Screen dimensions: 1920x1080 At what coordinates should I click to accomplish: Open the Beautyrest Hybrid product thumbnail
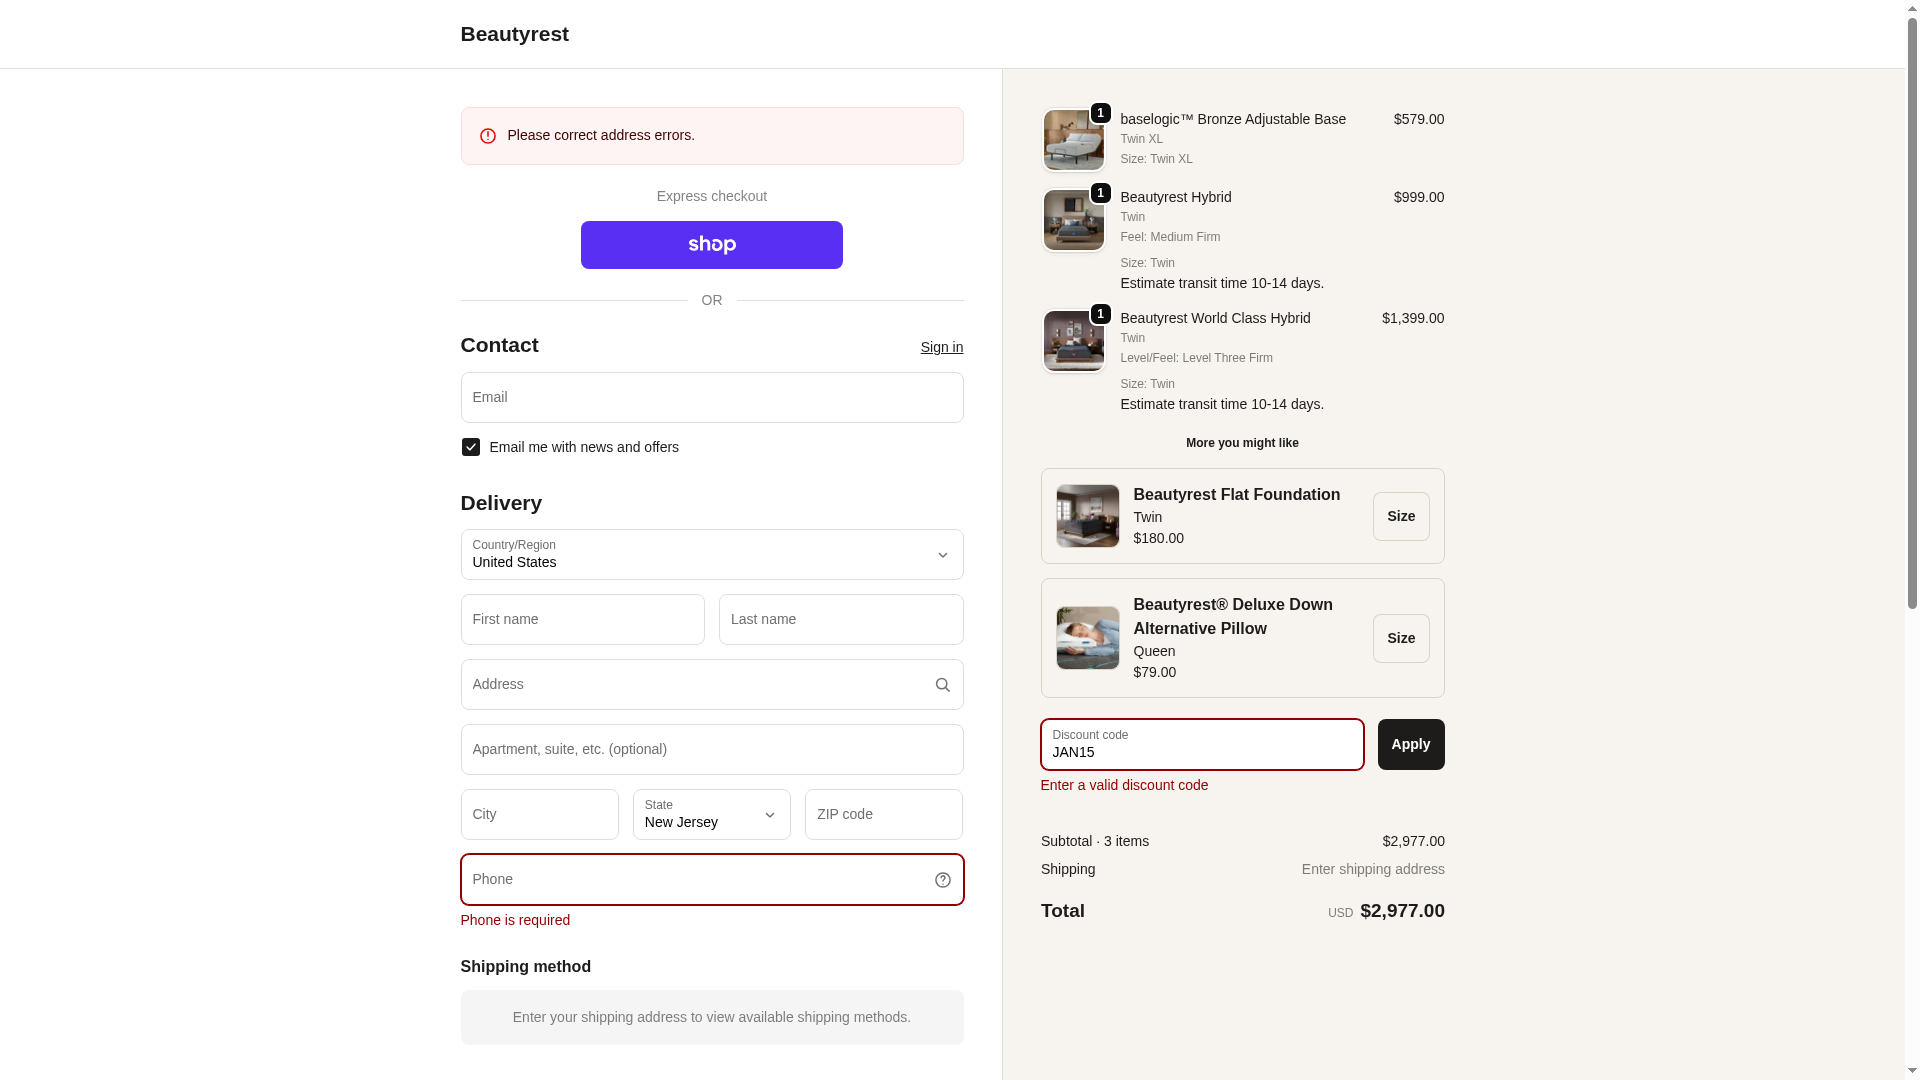click(x=1073, y=220)
